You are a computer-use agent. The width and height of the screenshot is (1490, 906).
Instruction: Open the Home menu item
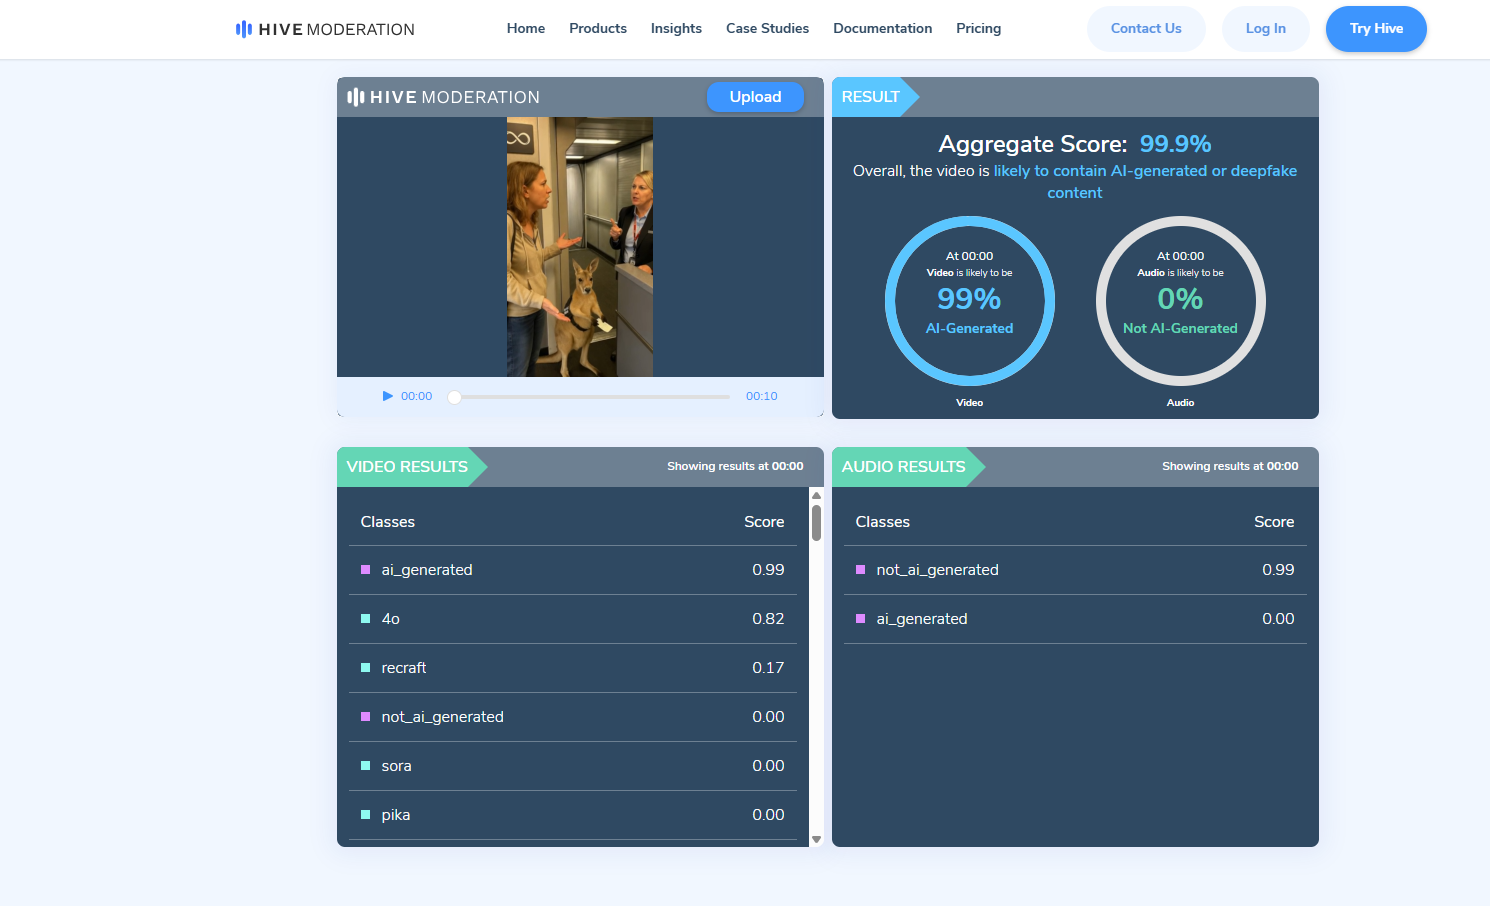point(525,29)
